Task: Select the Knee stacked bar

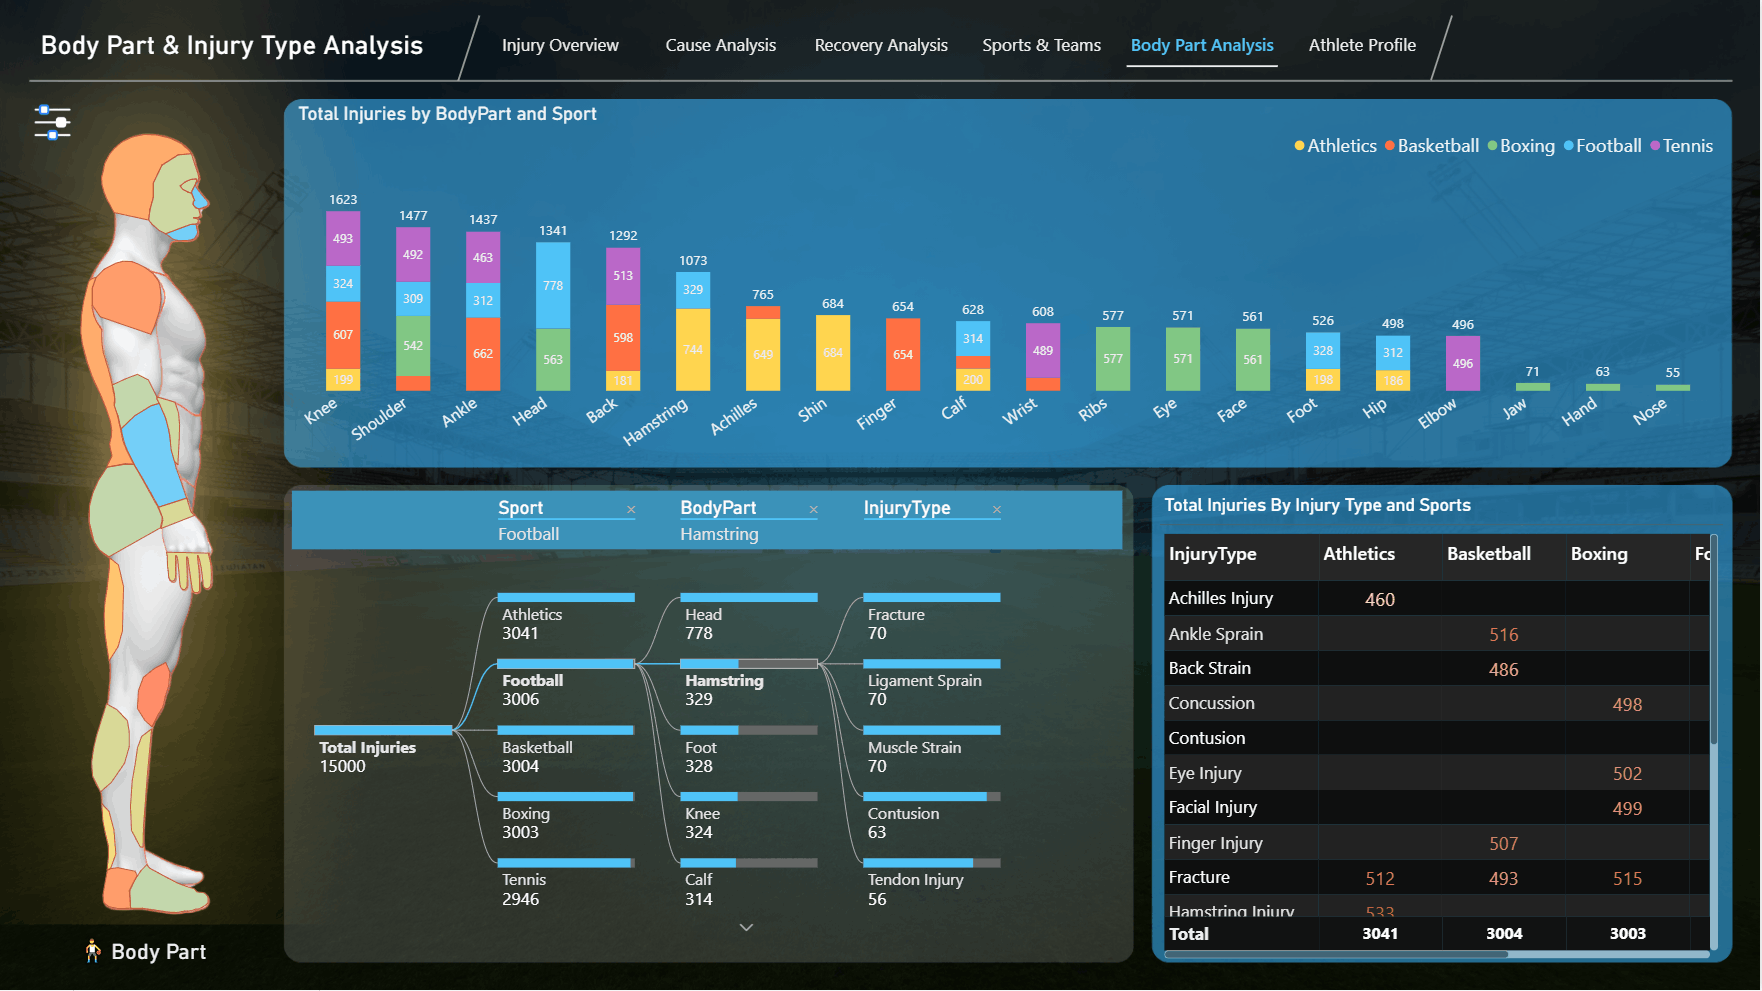Action: click(x=343, y=301)
